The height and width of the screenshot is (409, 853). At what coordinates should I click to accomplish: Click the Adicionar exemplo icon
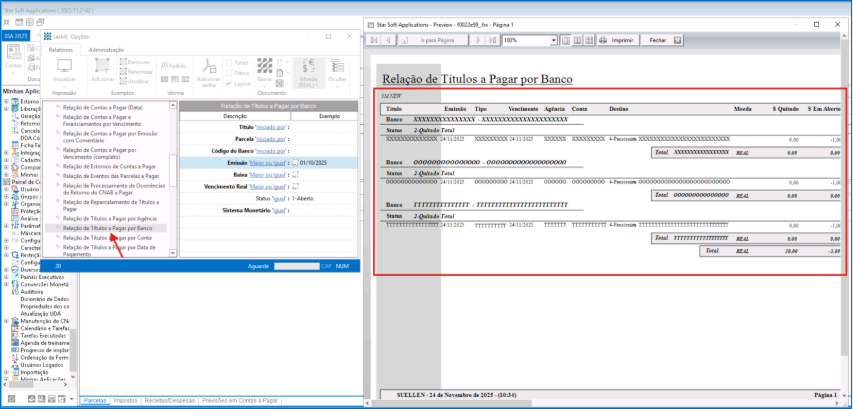103,67
